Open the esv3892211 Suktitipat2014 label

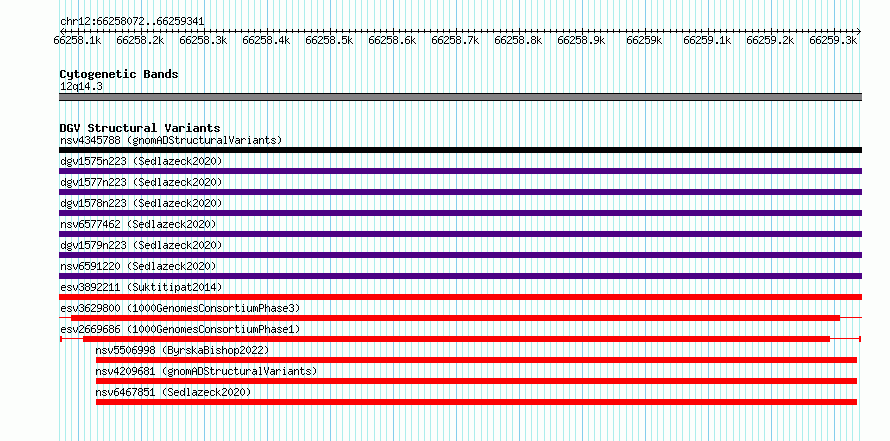pyautogui.click(x=141, y=287)
